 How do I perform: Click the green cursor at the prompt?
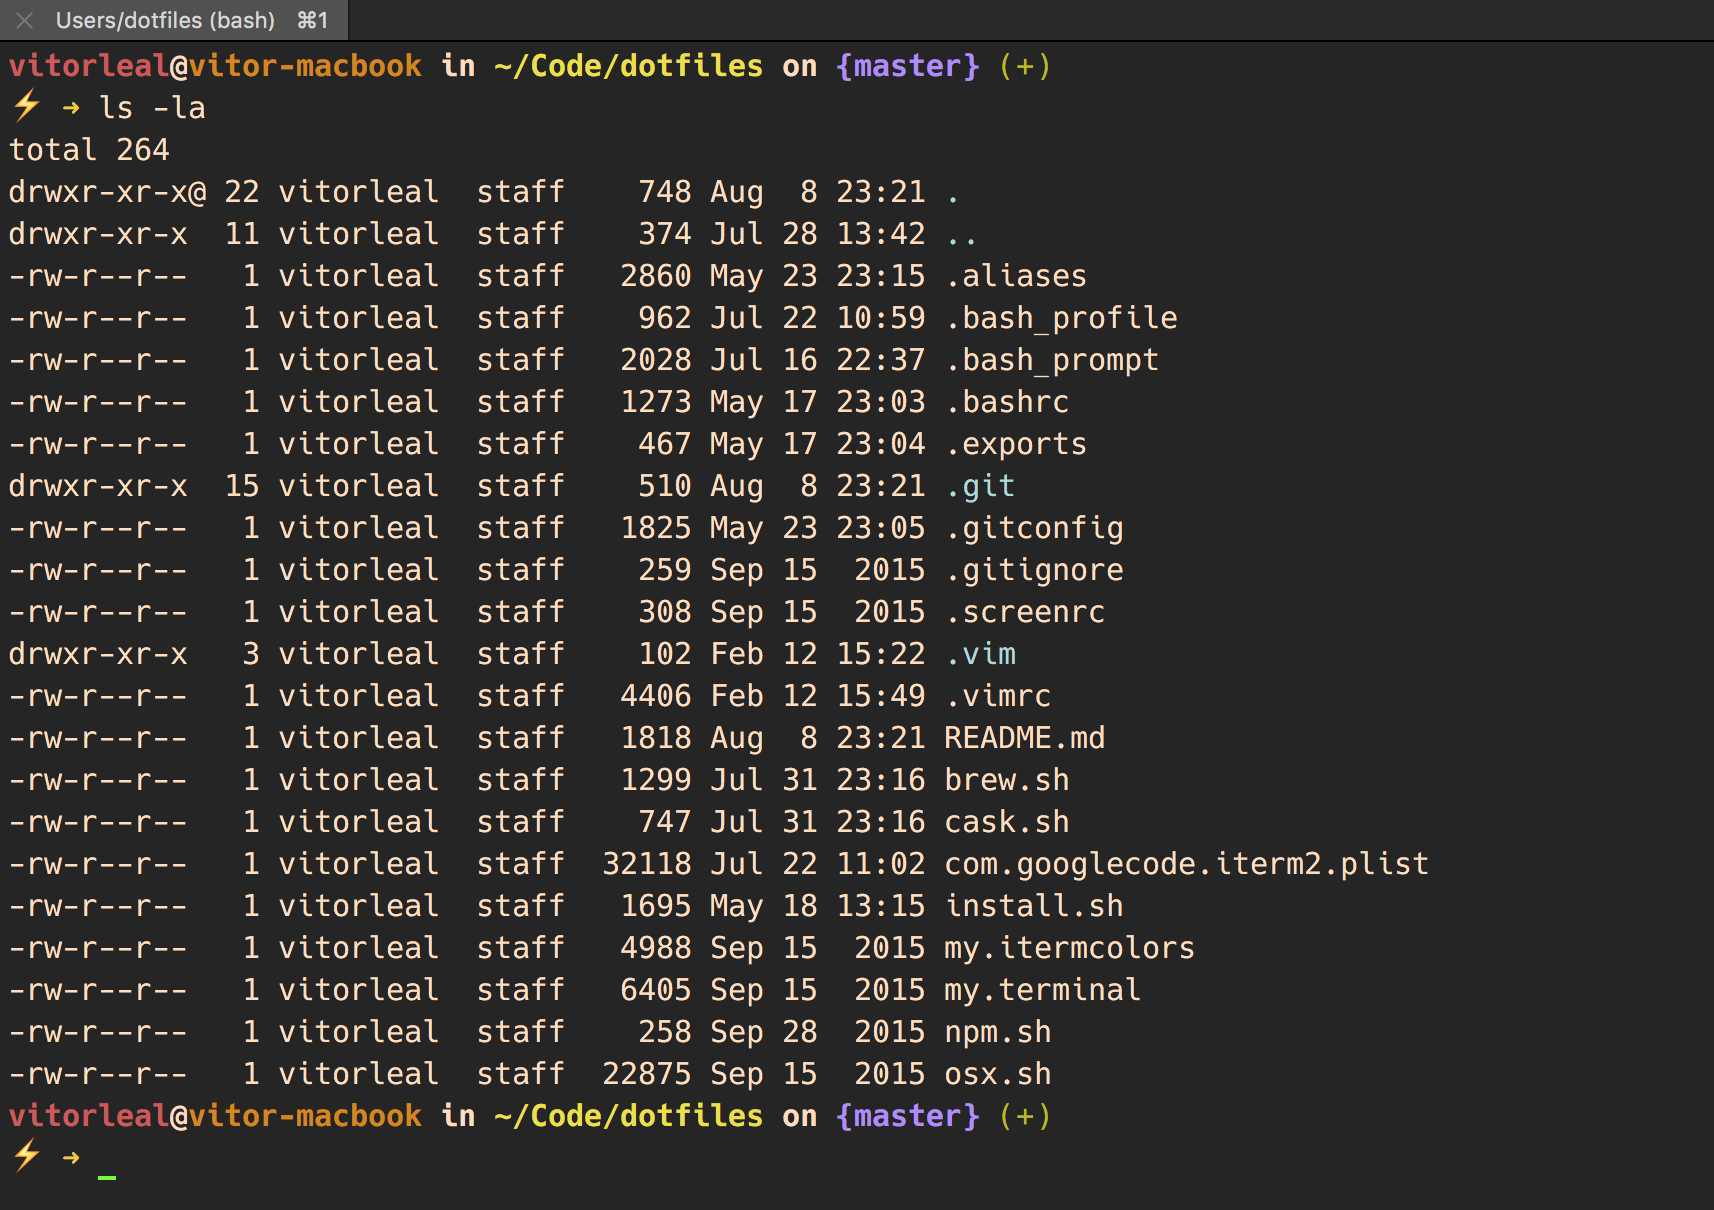coord(107,1177)
